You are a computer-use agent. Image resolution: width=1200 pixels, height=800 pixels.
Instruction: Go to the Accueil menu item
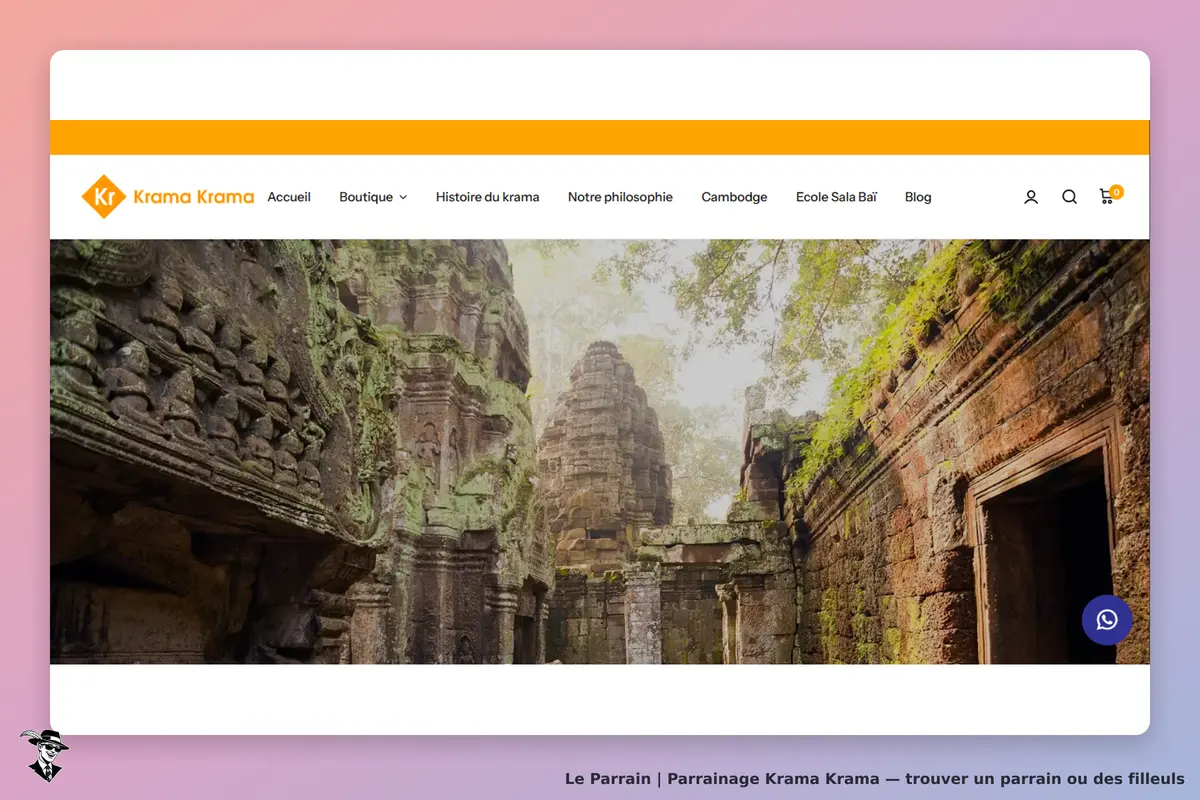point(289,197)
